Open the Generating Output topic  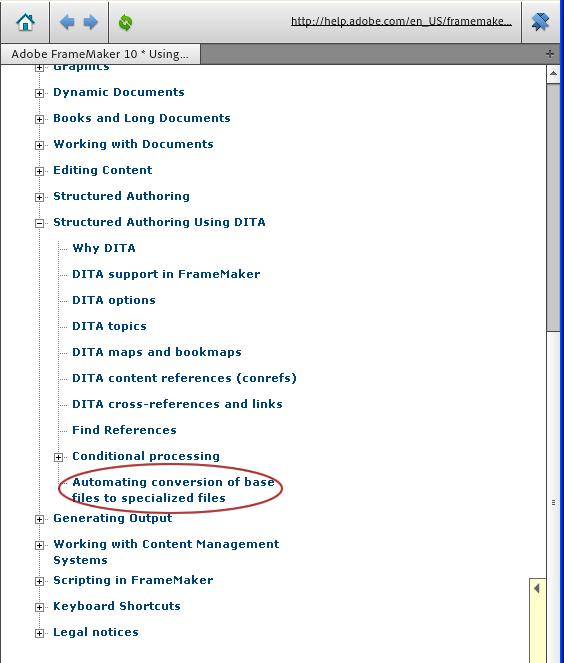(x=112, y=518)
